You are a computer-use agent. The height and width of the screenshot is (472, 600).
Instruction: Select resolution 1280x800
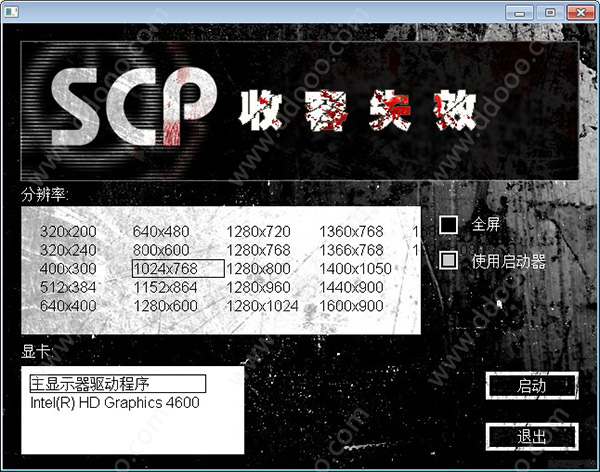pos(258,269)
